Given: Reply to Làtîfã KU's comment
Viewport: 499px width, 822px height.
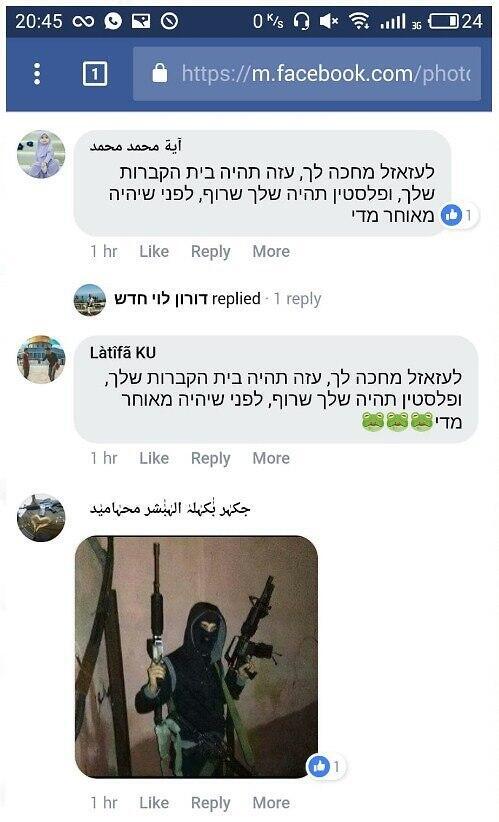Looking at the screenshot, I should tap(210, 459).
